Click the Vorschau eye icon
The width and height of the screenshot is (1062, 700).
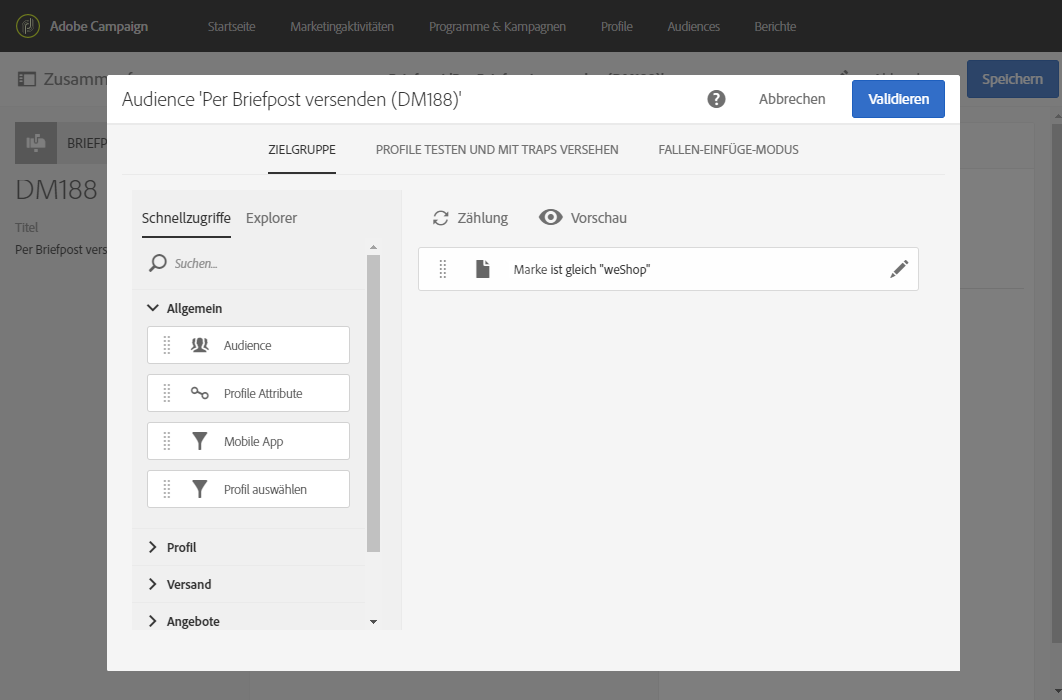[550, 218]
